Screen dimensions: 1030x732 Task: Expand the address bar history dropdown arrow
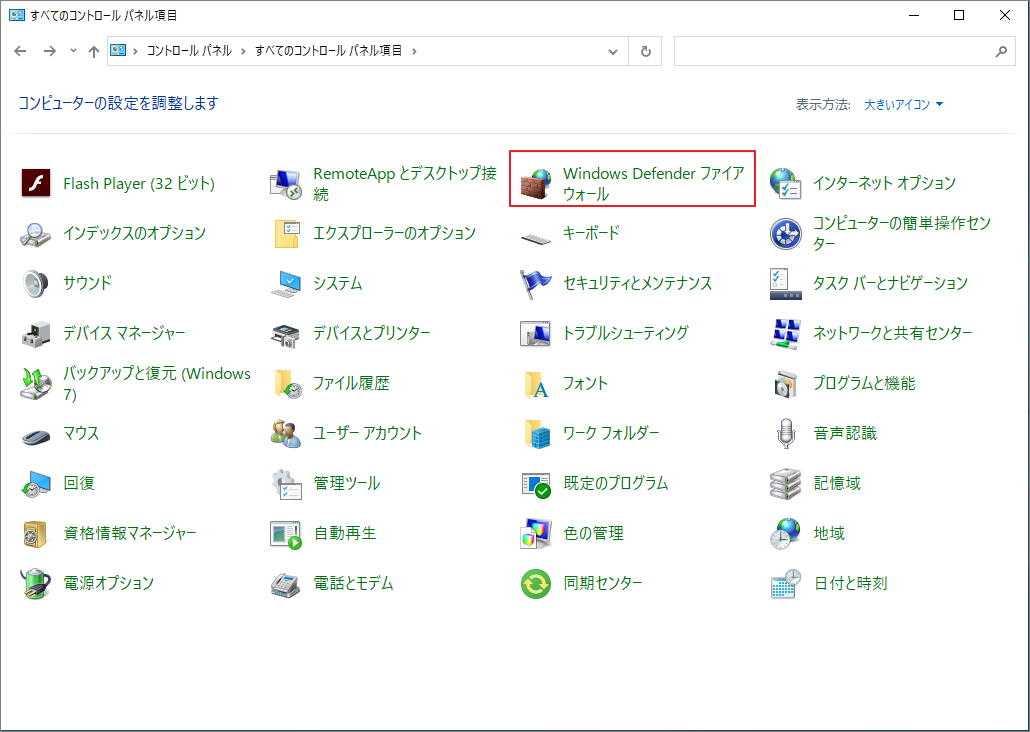[613, 51]
